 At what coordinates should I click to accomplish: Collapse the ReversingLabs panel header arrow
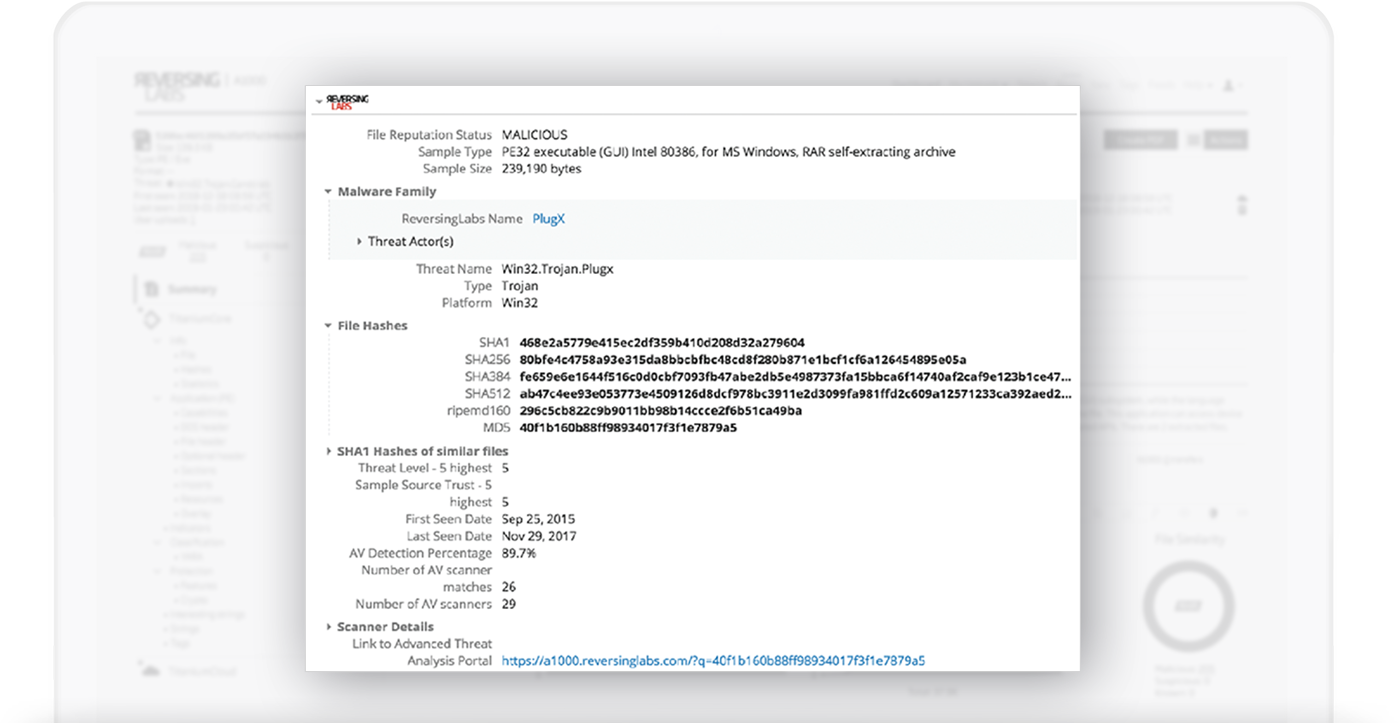[x=318, y=101]
